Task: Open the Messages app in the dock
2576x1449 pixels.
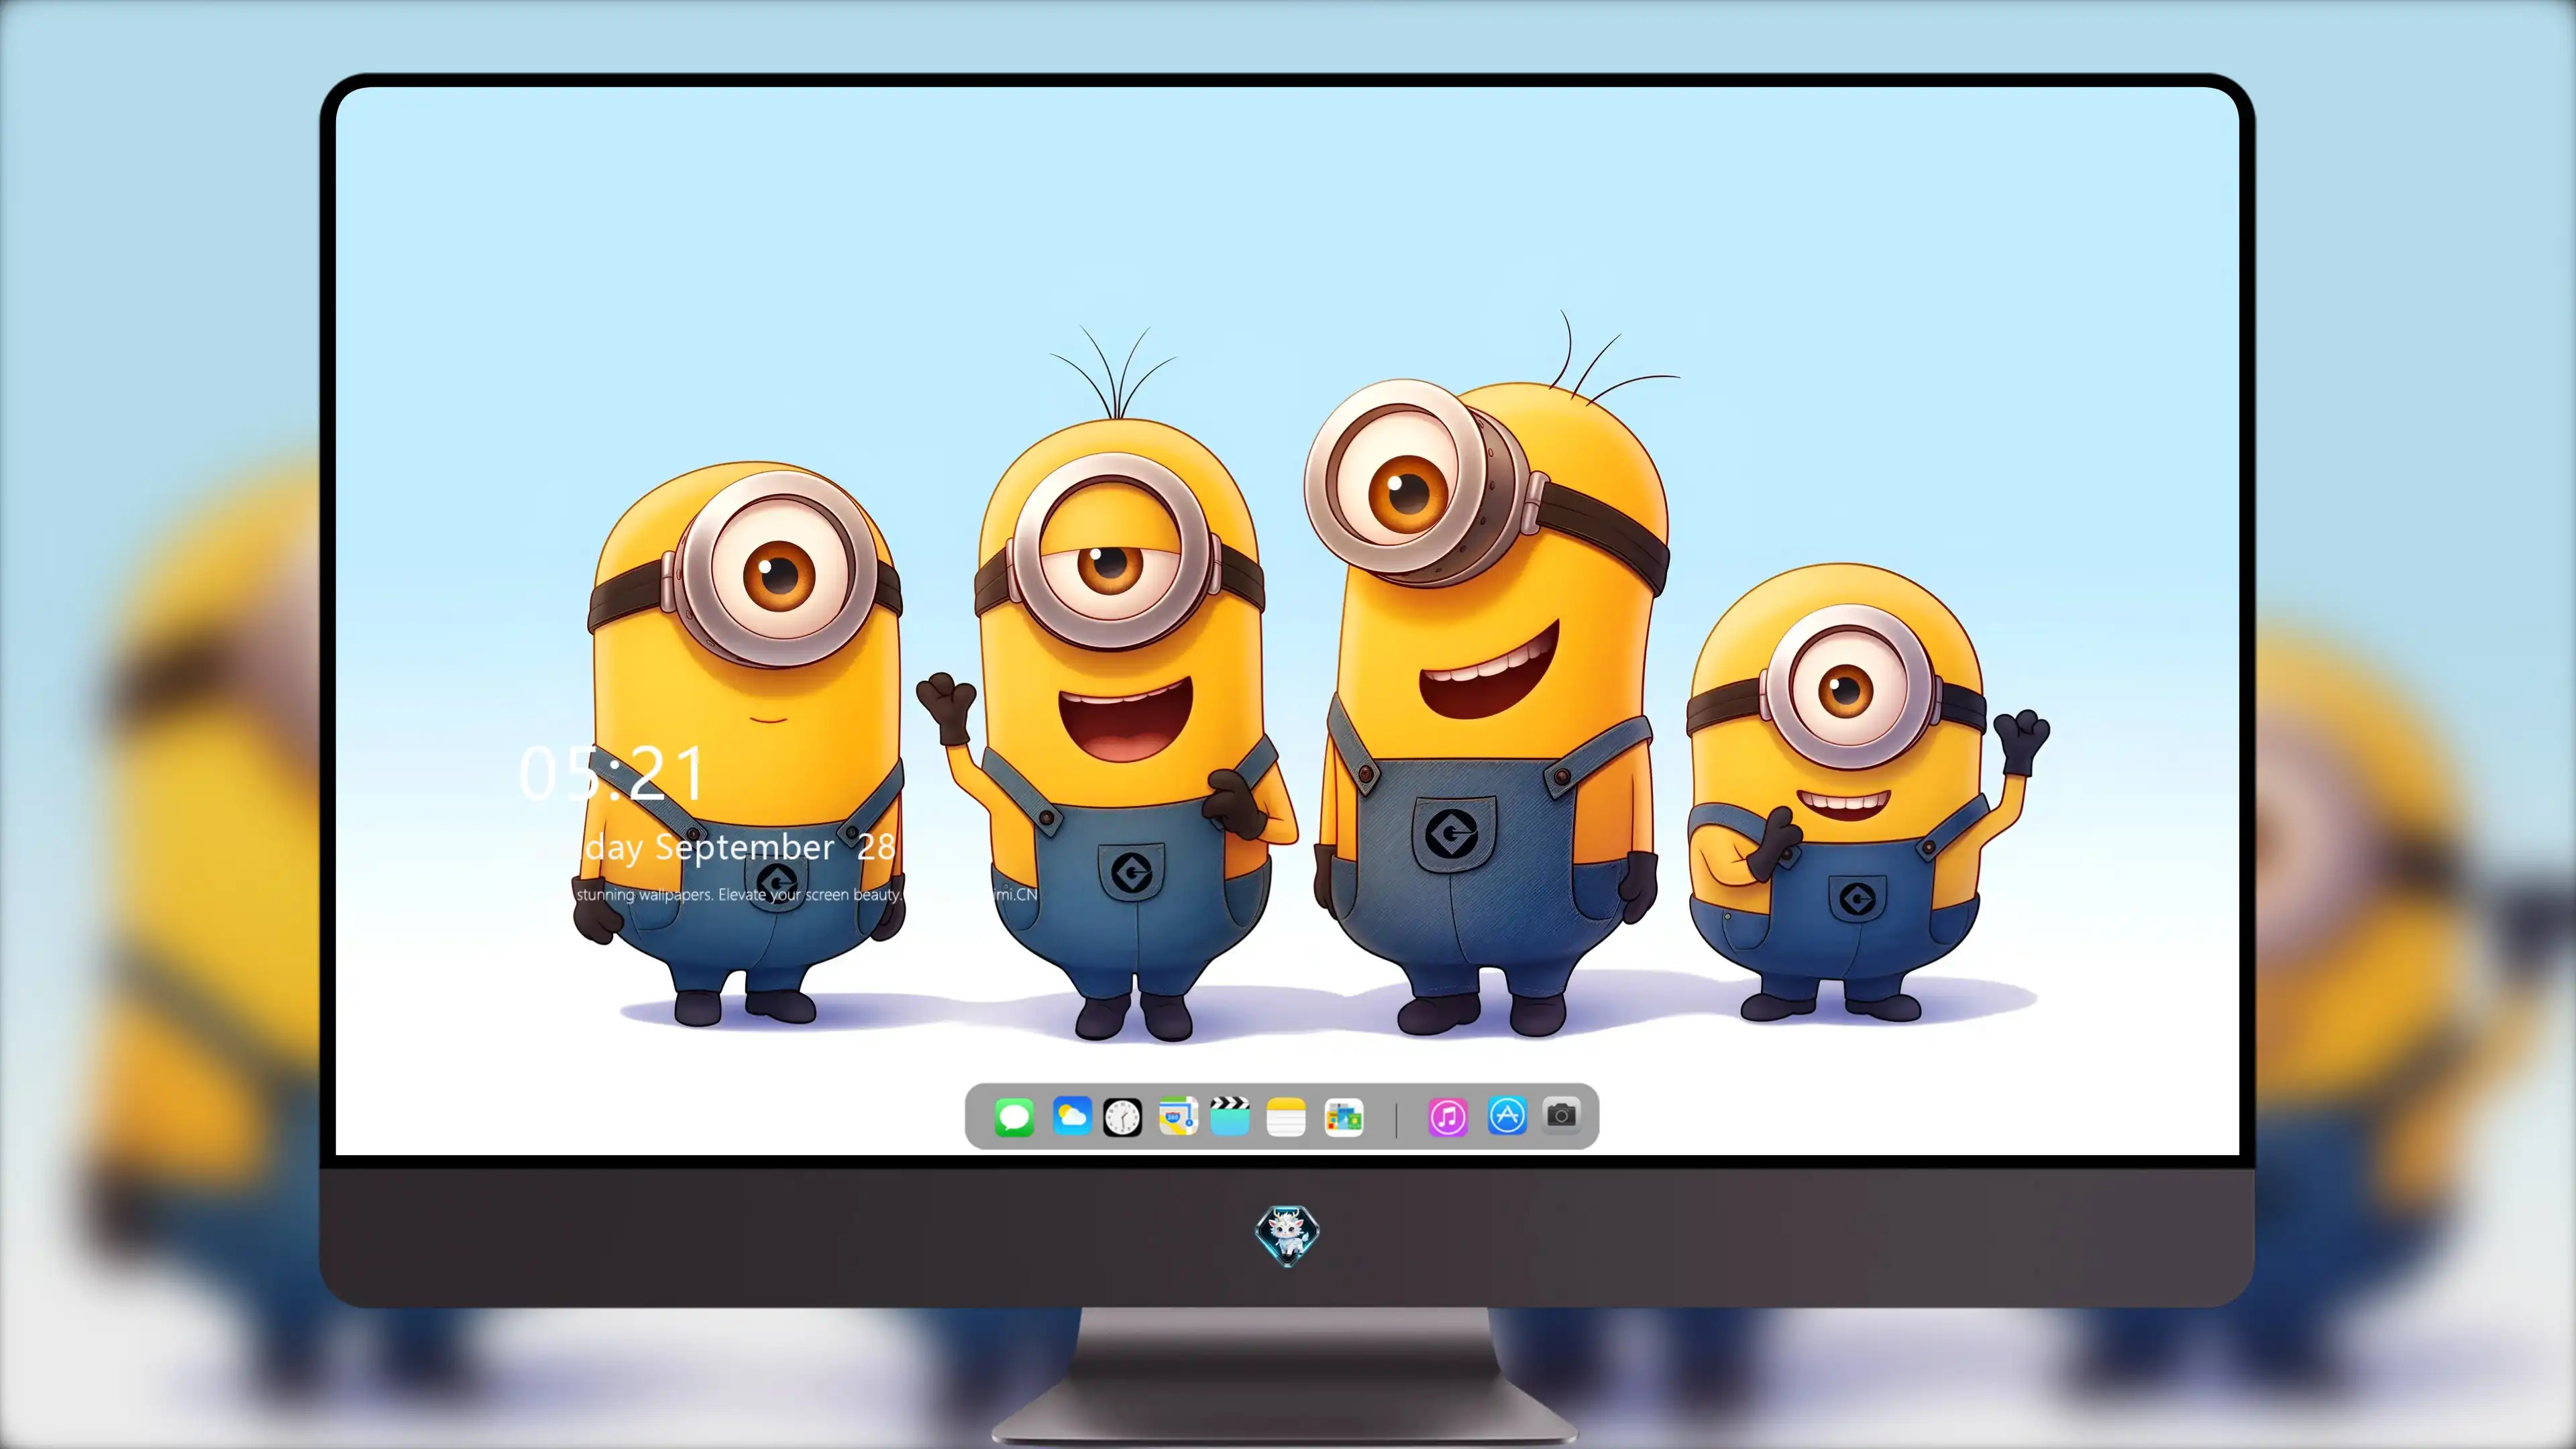Action: 1014,1117
